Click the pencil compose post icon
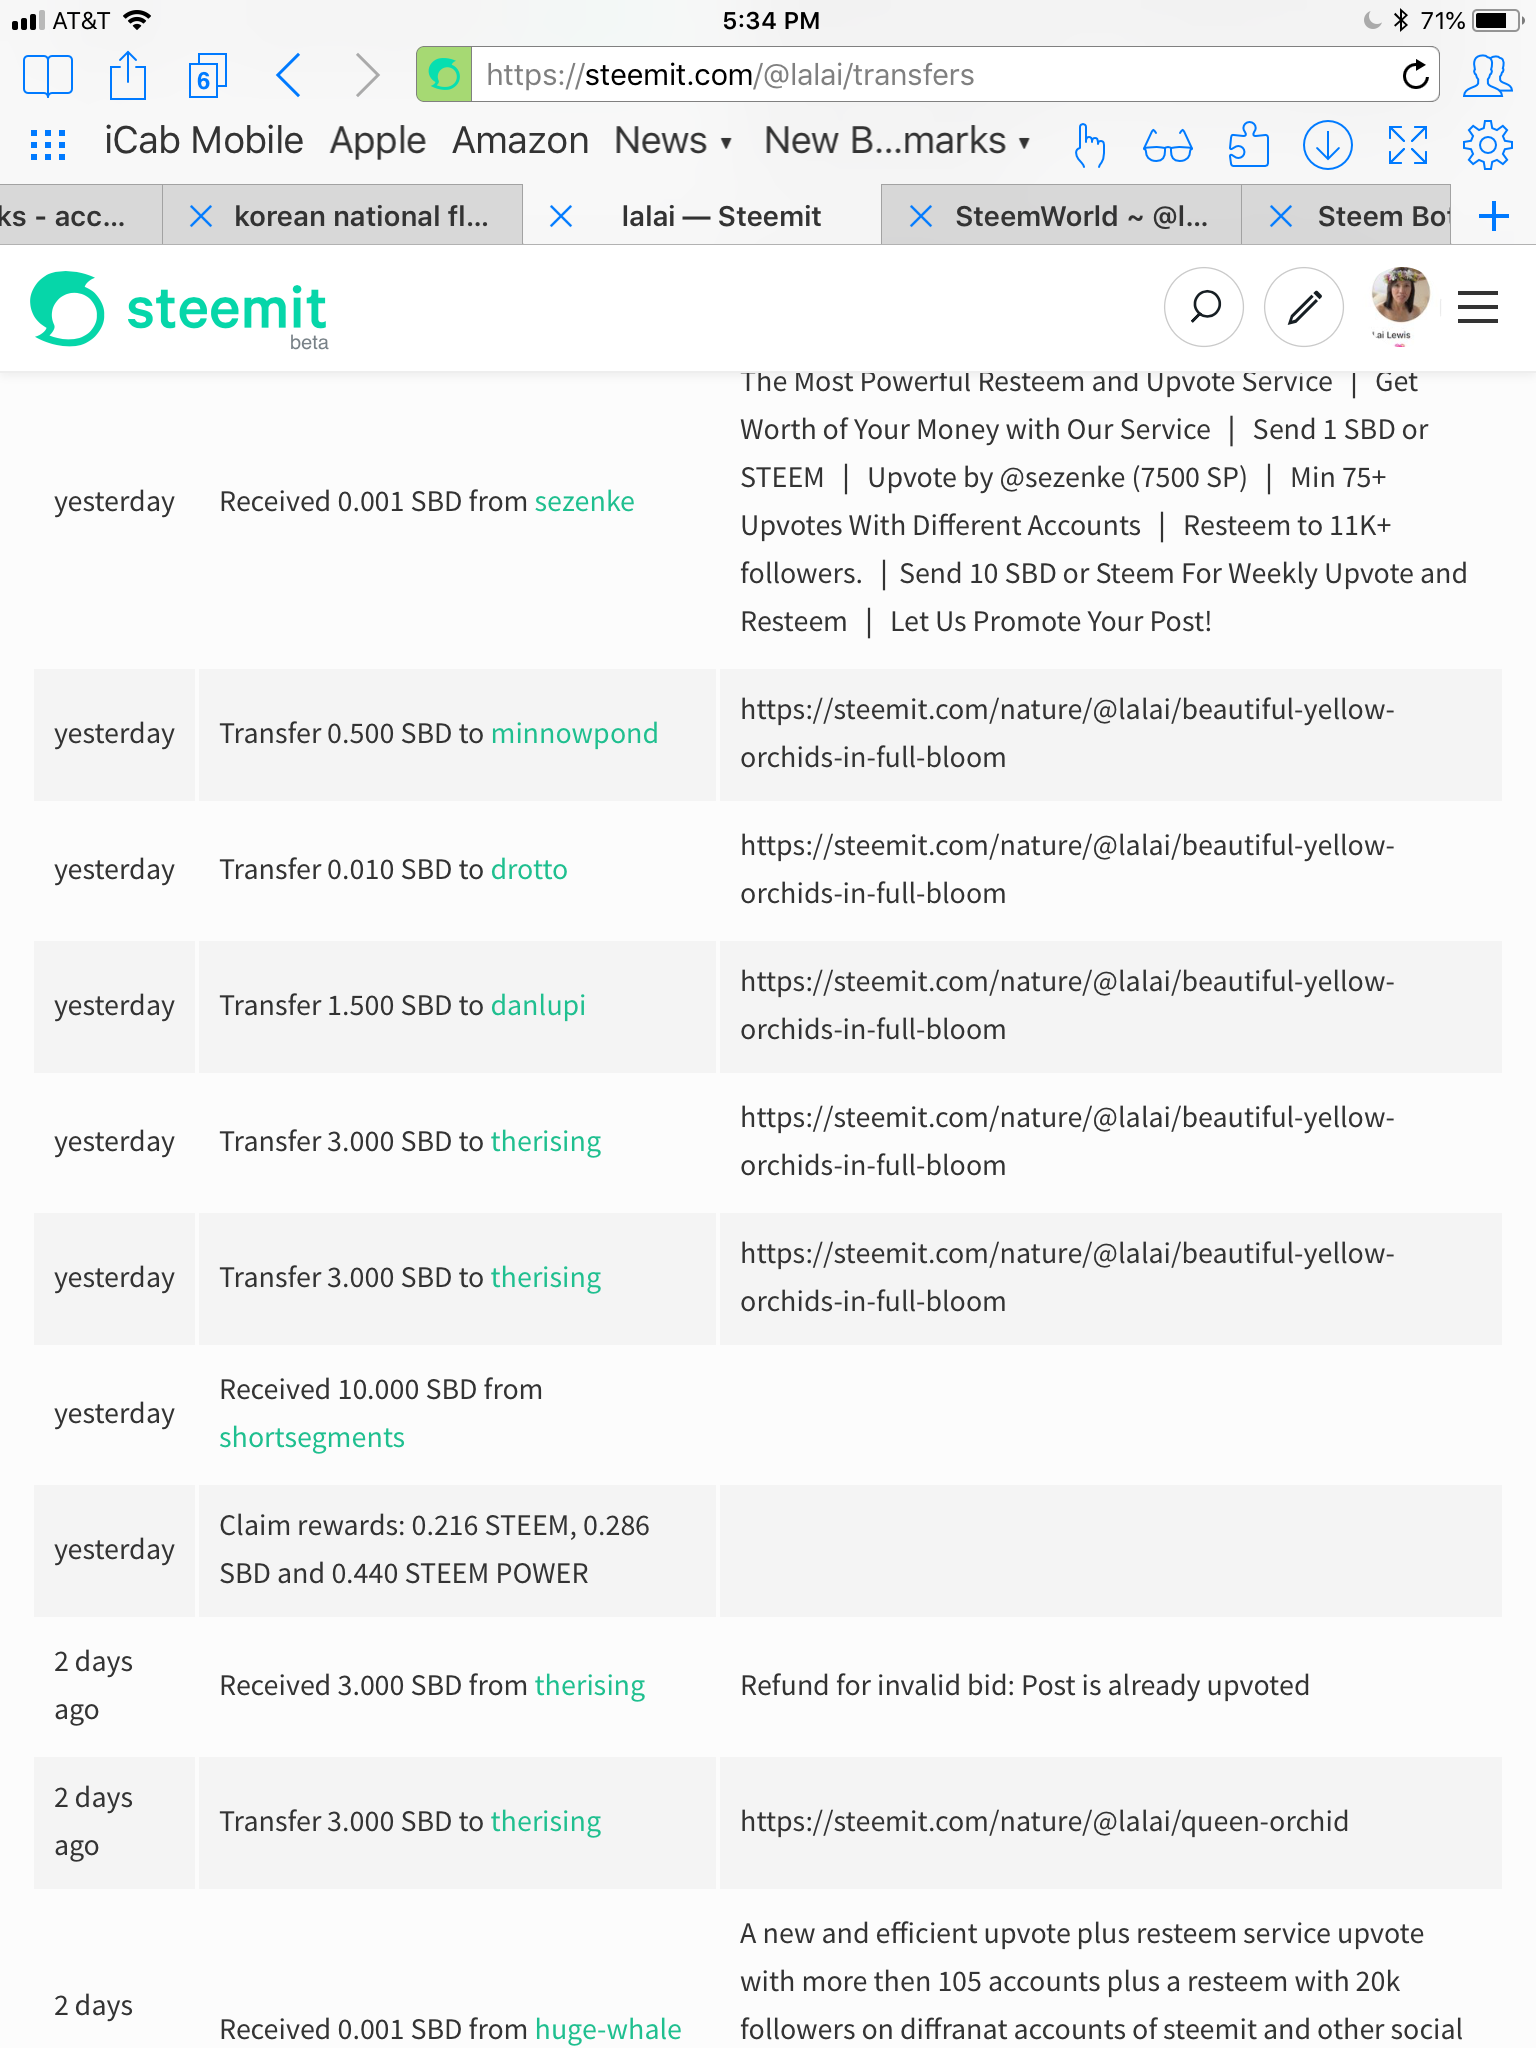This screenshot has height=2048, width=1536. click(x=1304, y=307)
